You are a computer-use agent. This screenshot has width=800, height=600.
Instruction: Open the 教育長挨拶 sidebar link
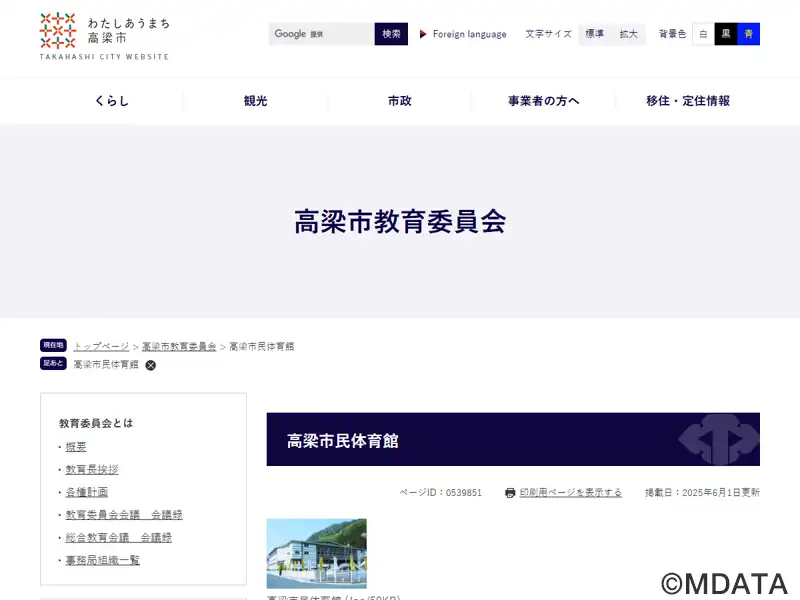pyautogui.click(x=92, y=469)
